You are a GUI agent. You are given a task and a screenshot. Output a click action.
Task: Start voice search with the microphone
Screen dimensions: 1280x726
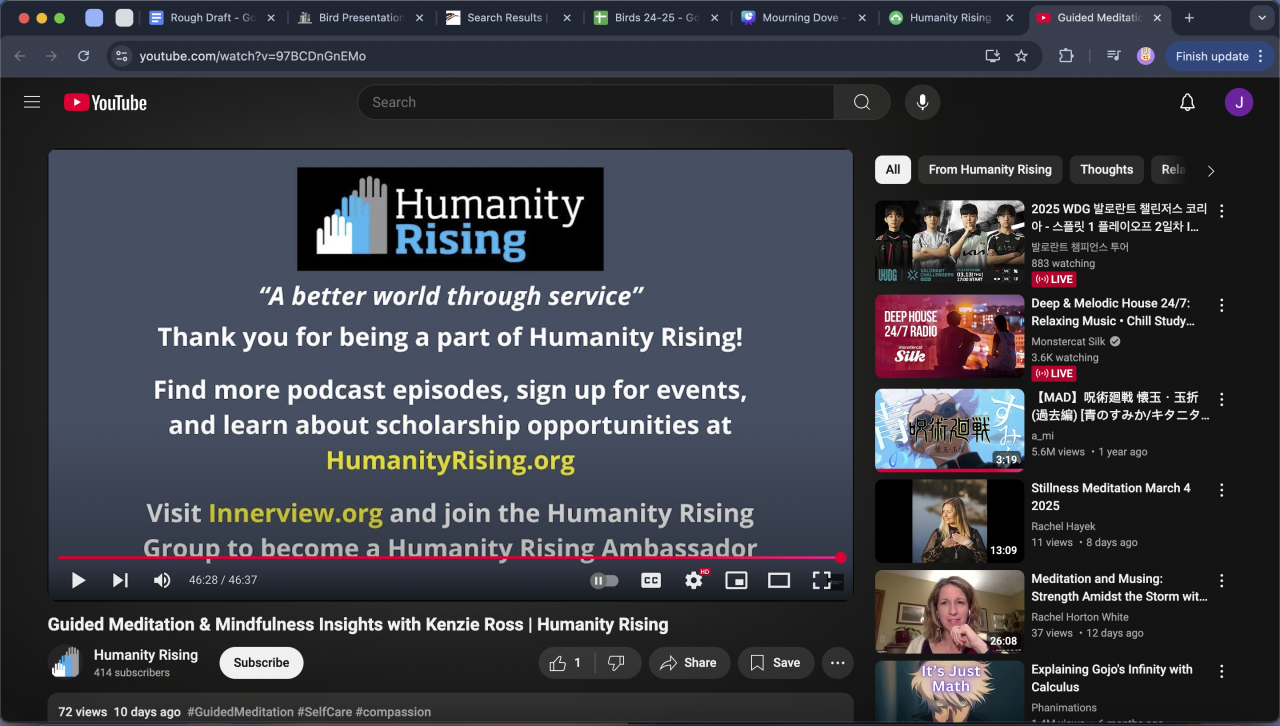tap(922, 102)
